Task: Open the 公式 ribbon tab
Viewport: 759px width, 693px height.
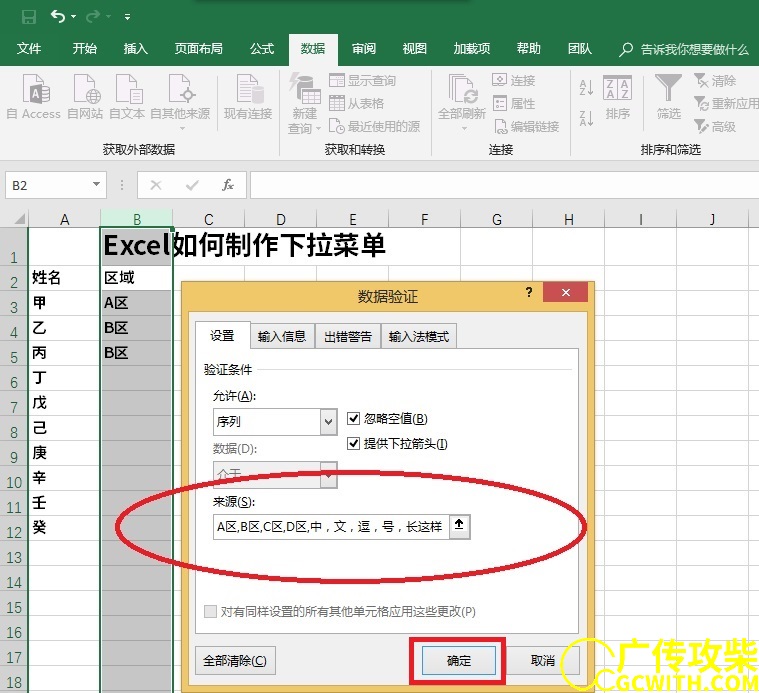Action: click(x=262, y=49)
